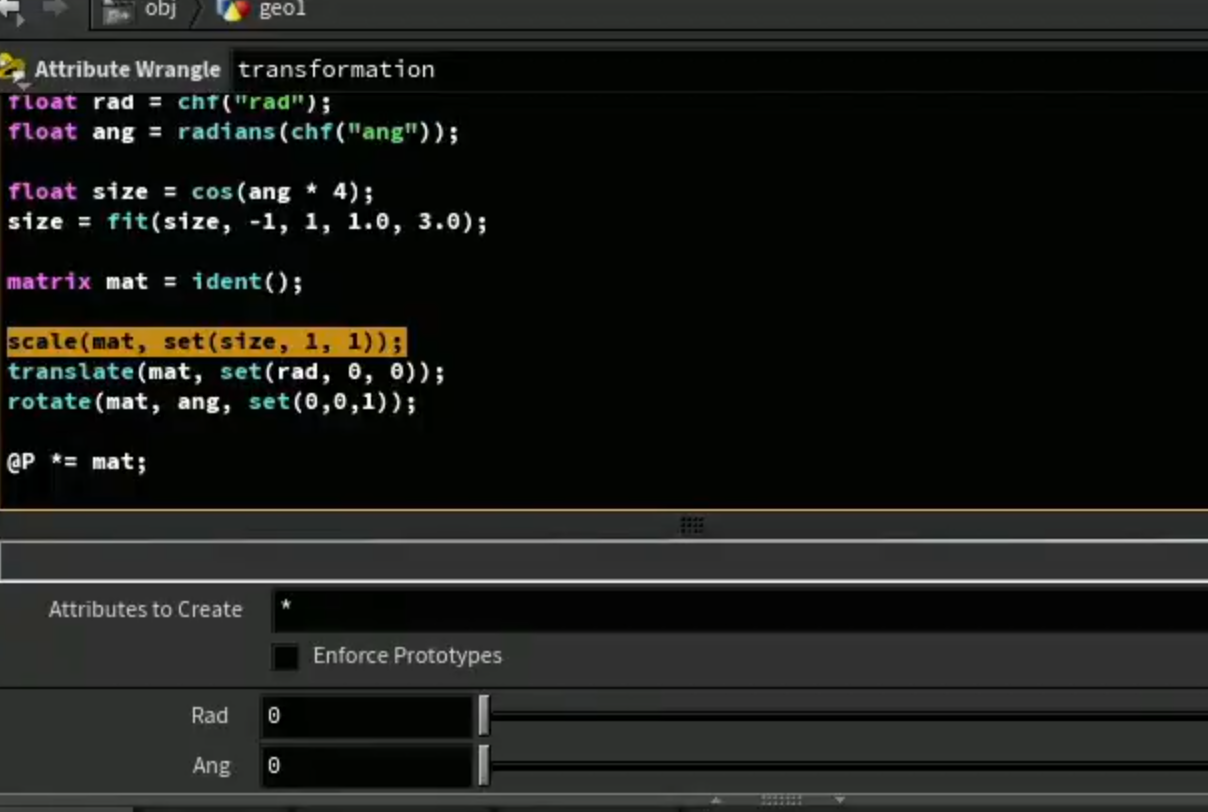The height and width of the screenshot is (812, 1208).
Task: Click the Rad value field
Action: [366, 716]
